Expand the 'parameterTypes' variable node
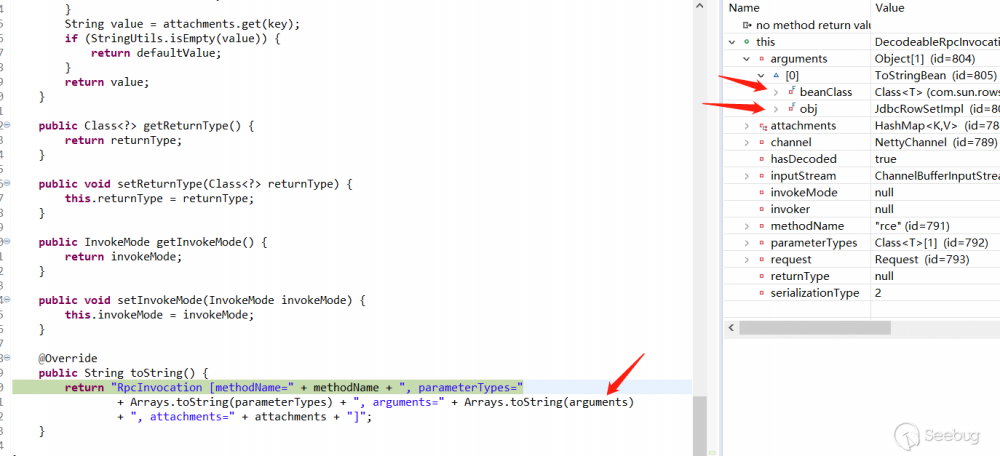Viewport: 1000px width, 456px height. coord(747,243)
